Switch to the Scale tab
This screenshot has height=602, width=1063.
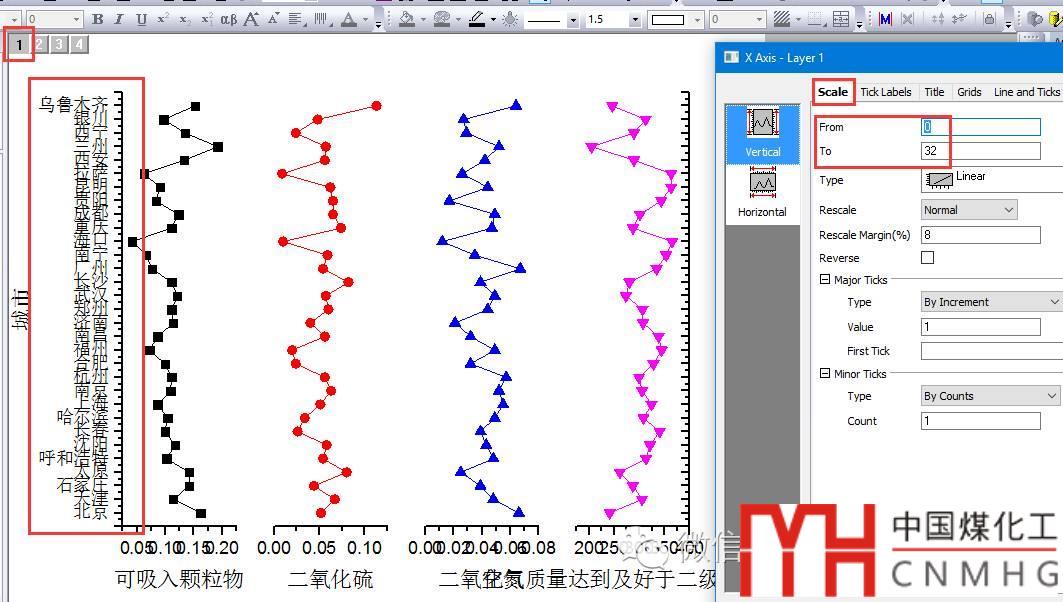click(x=833, y=92)
